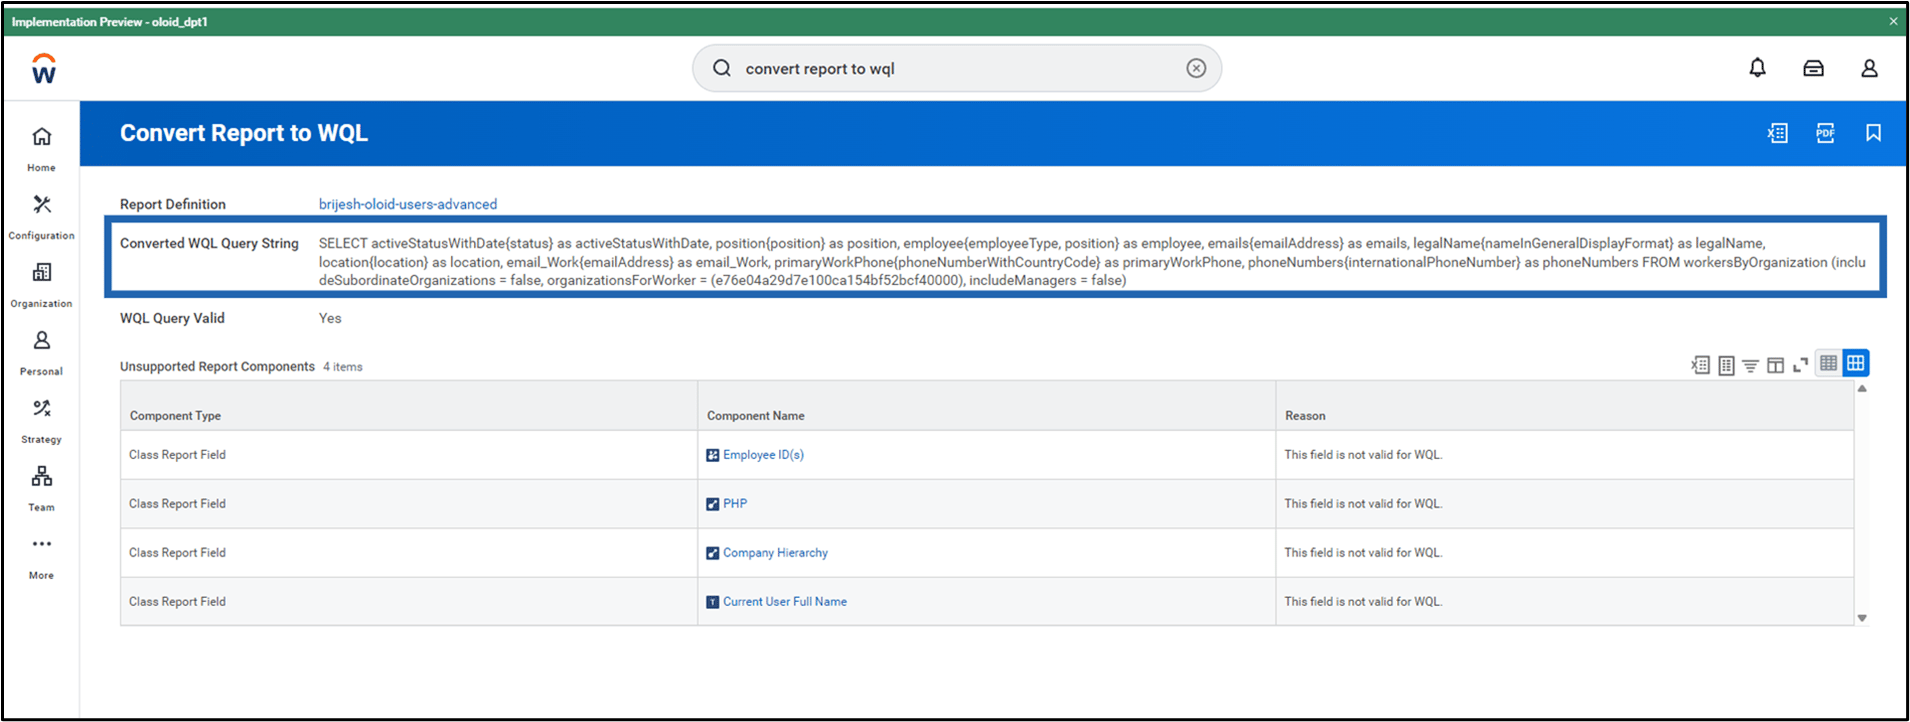Close the Implementation Preview window
Viewport: 1910px width, 722px height.
(1892, 21)
